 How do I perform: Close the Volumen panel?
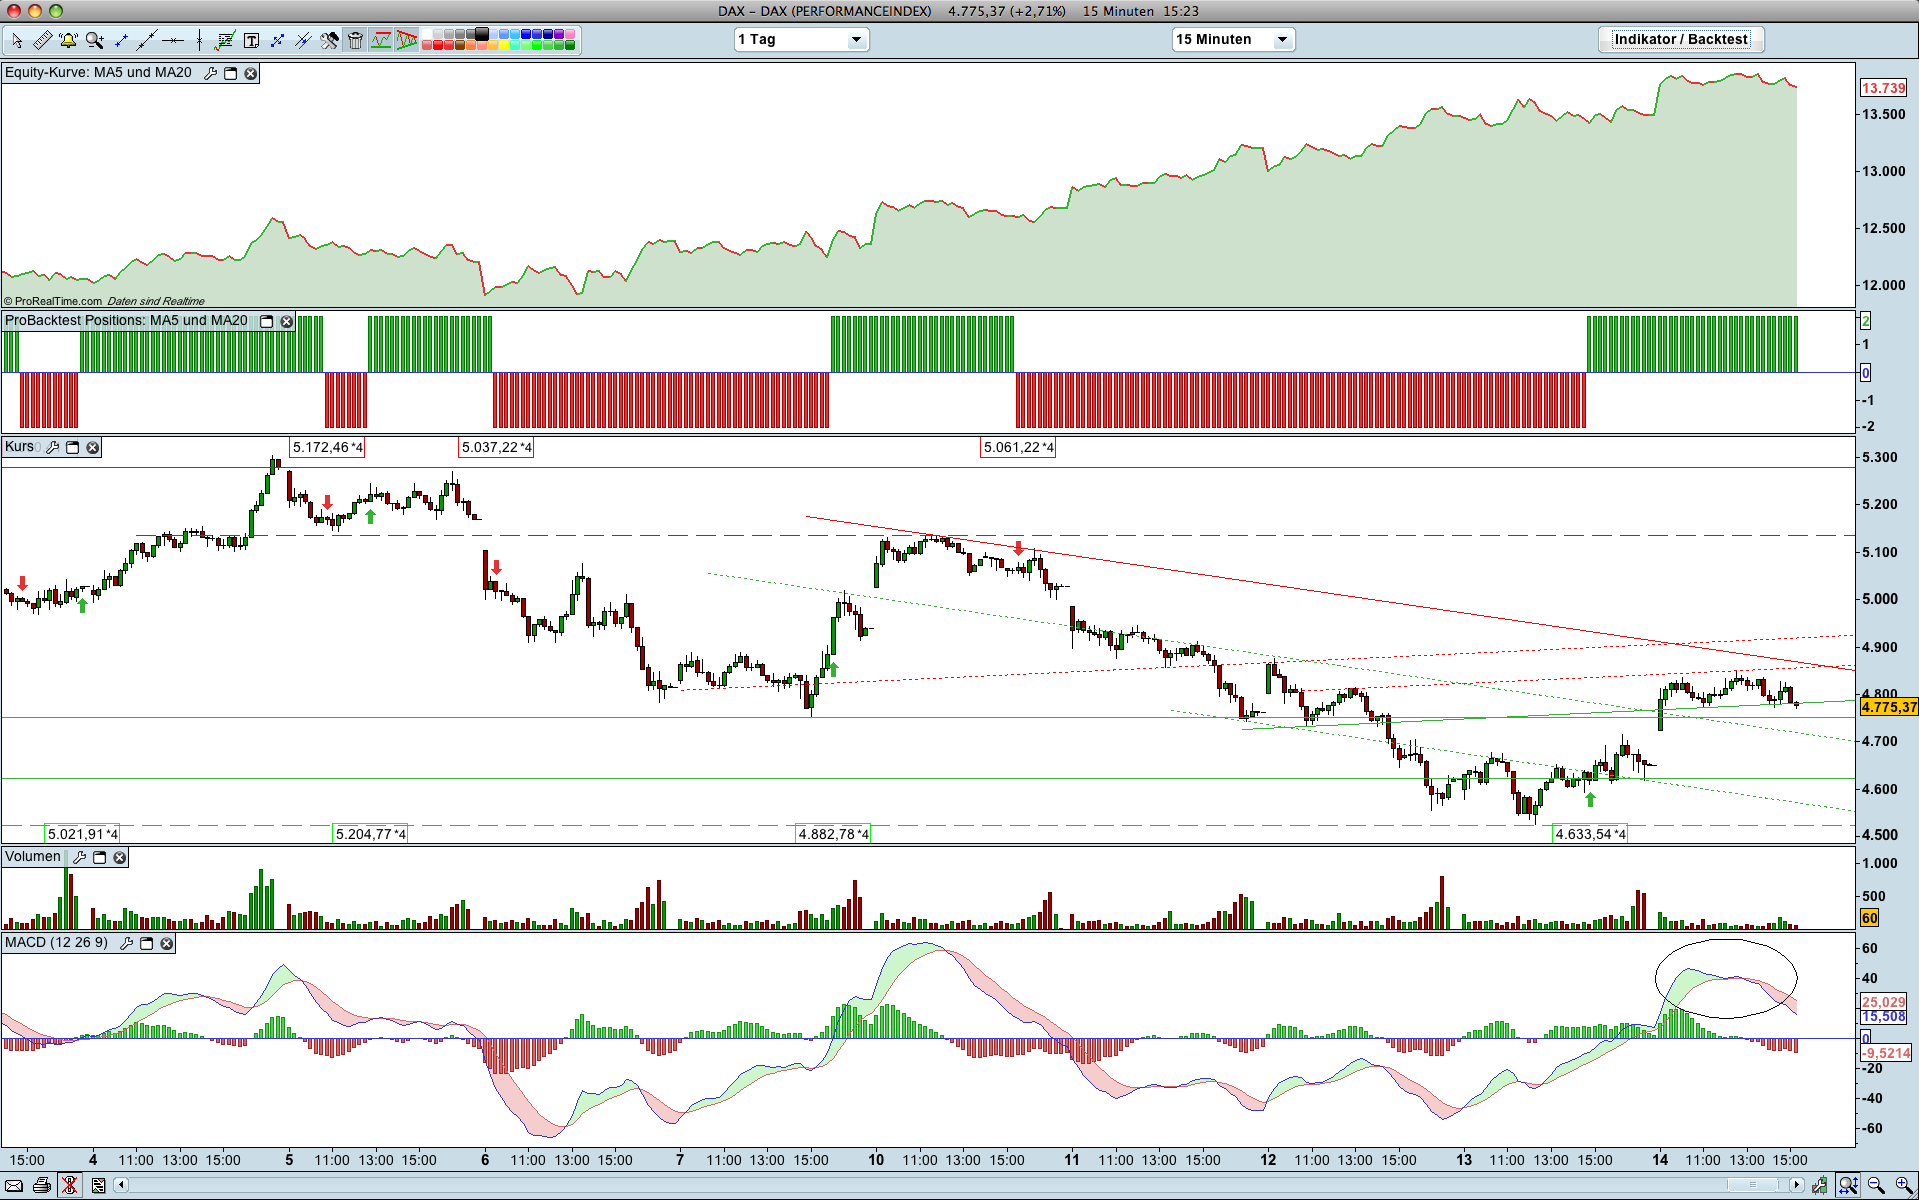click(x=120, y=857)
